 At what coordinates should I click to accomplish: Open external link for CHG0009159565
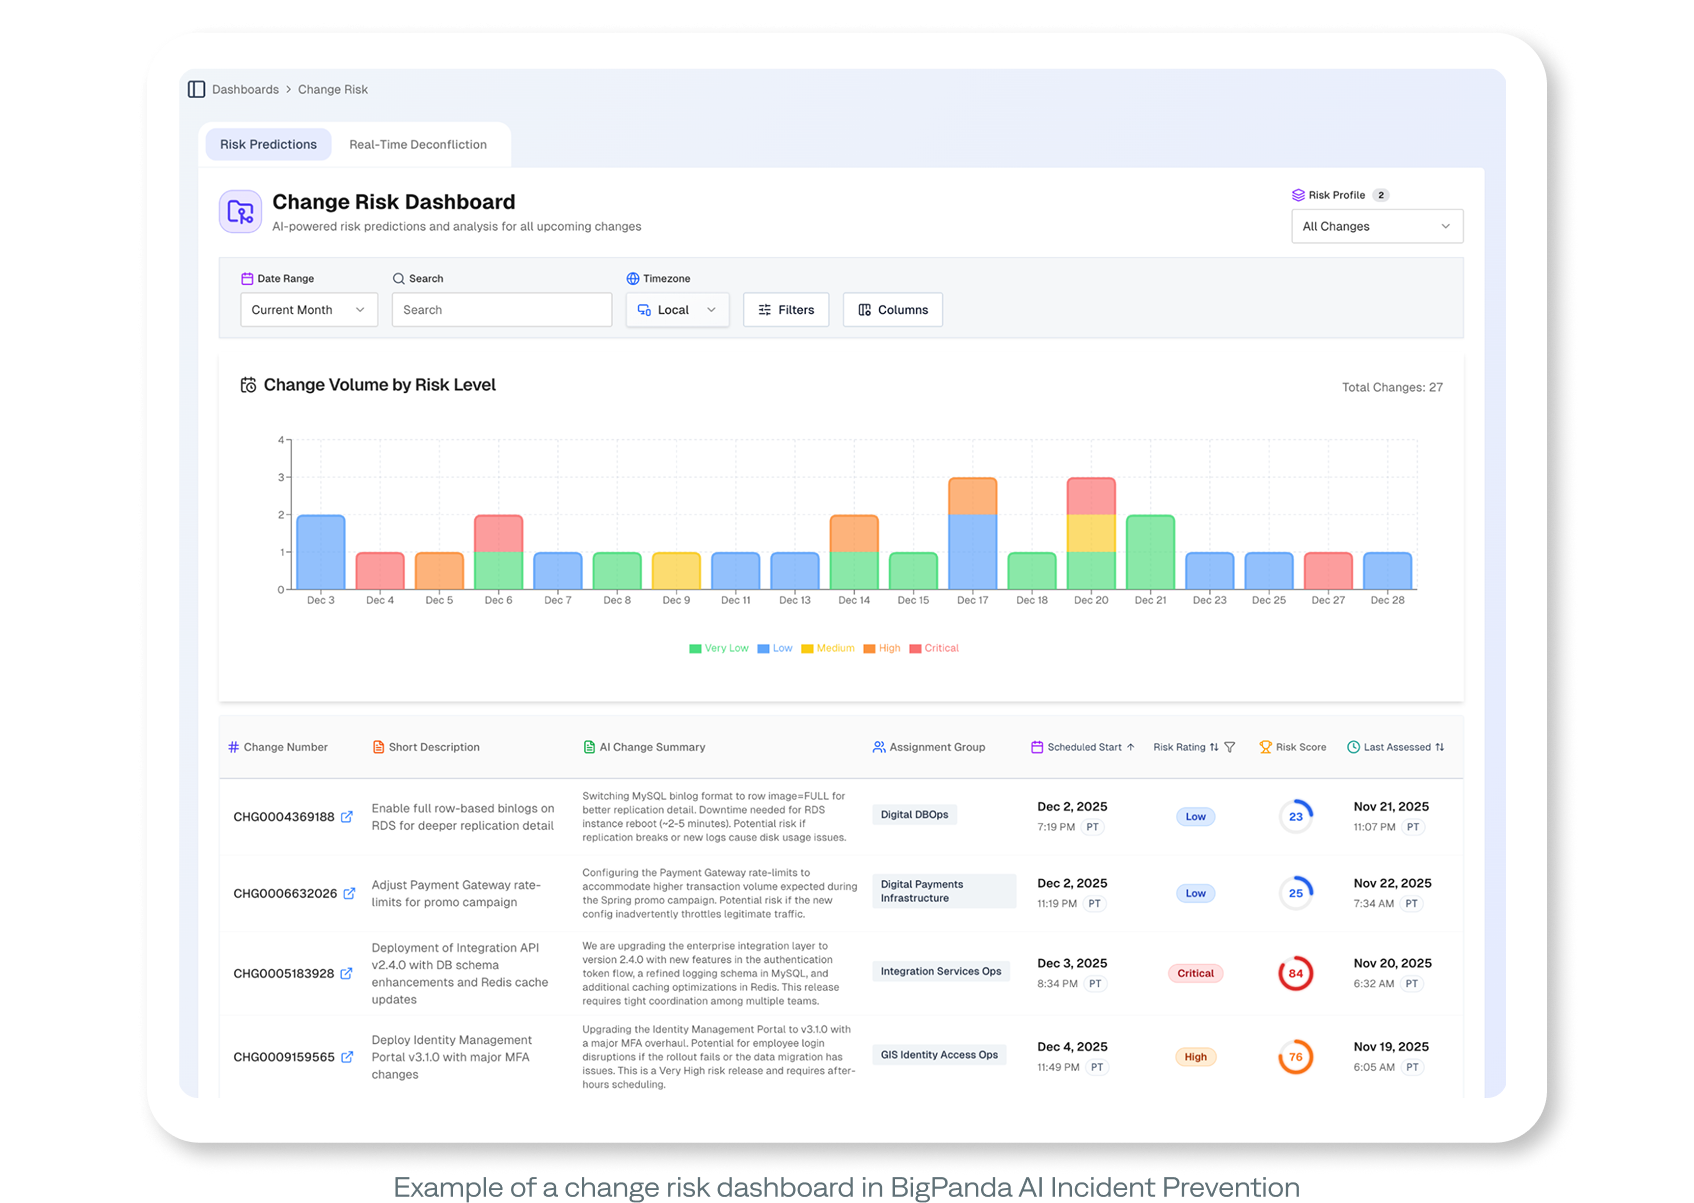[x=347, y=1057]
